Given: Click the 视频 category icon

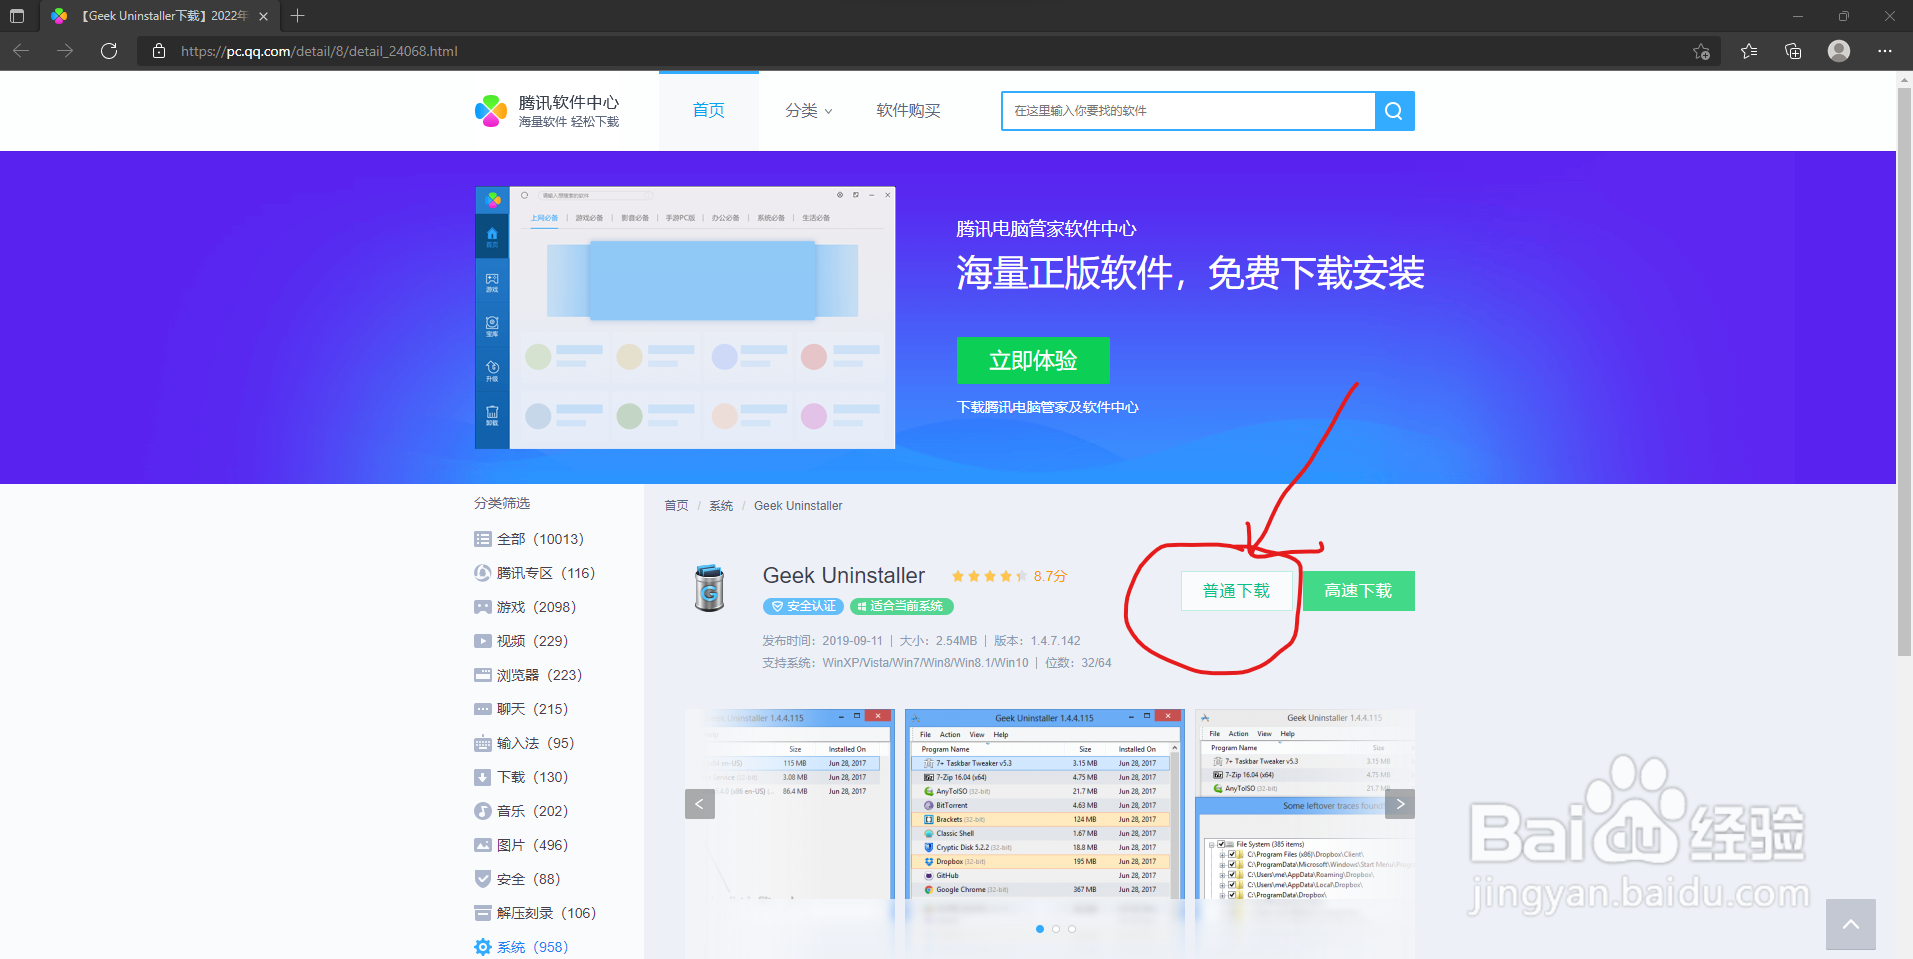Looking at the screenshot, I should tap(483, 641).
